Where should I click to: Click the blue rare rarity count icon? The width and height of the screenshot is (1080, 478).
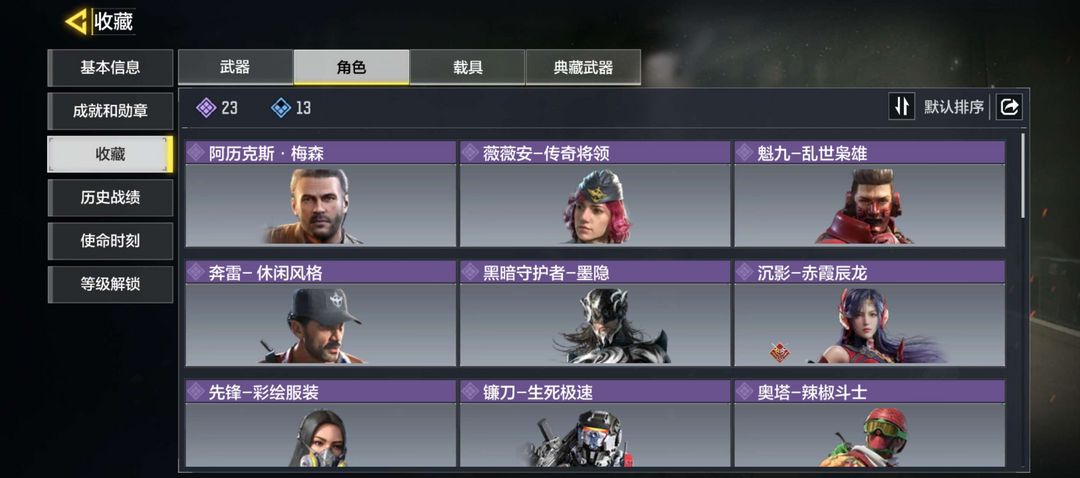(x=281, y=107)
